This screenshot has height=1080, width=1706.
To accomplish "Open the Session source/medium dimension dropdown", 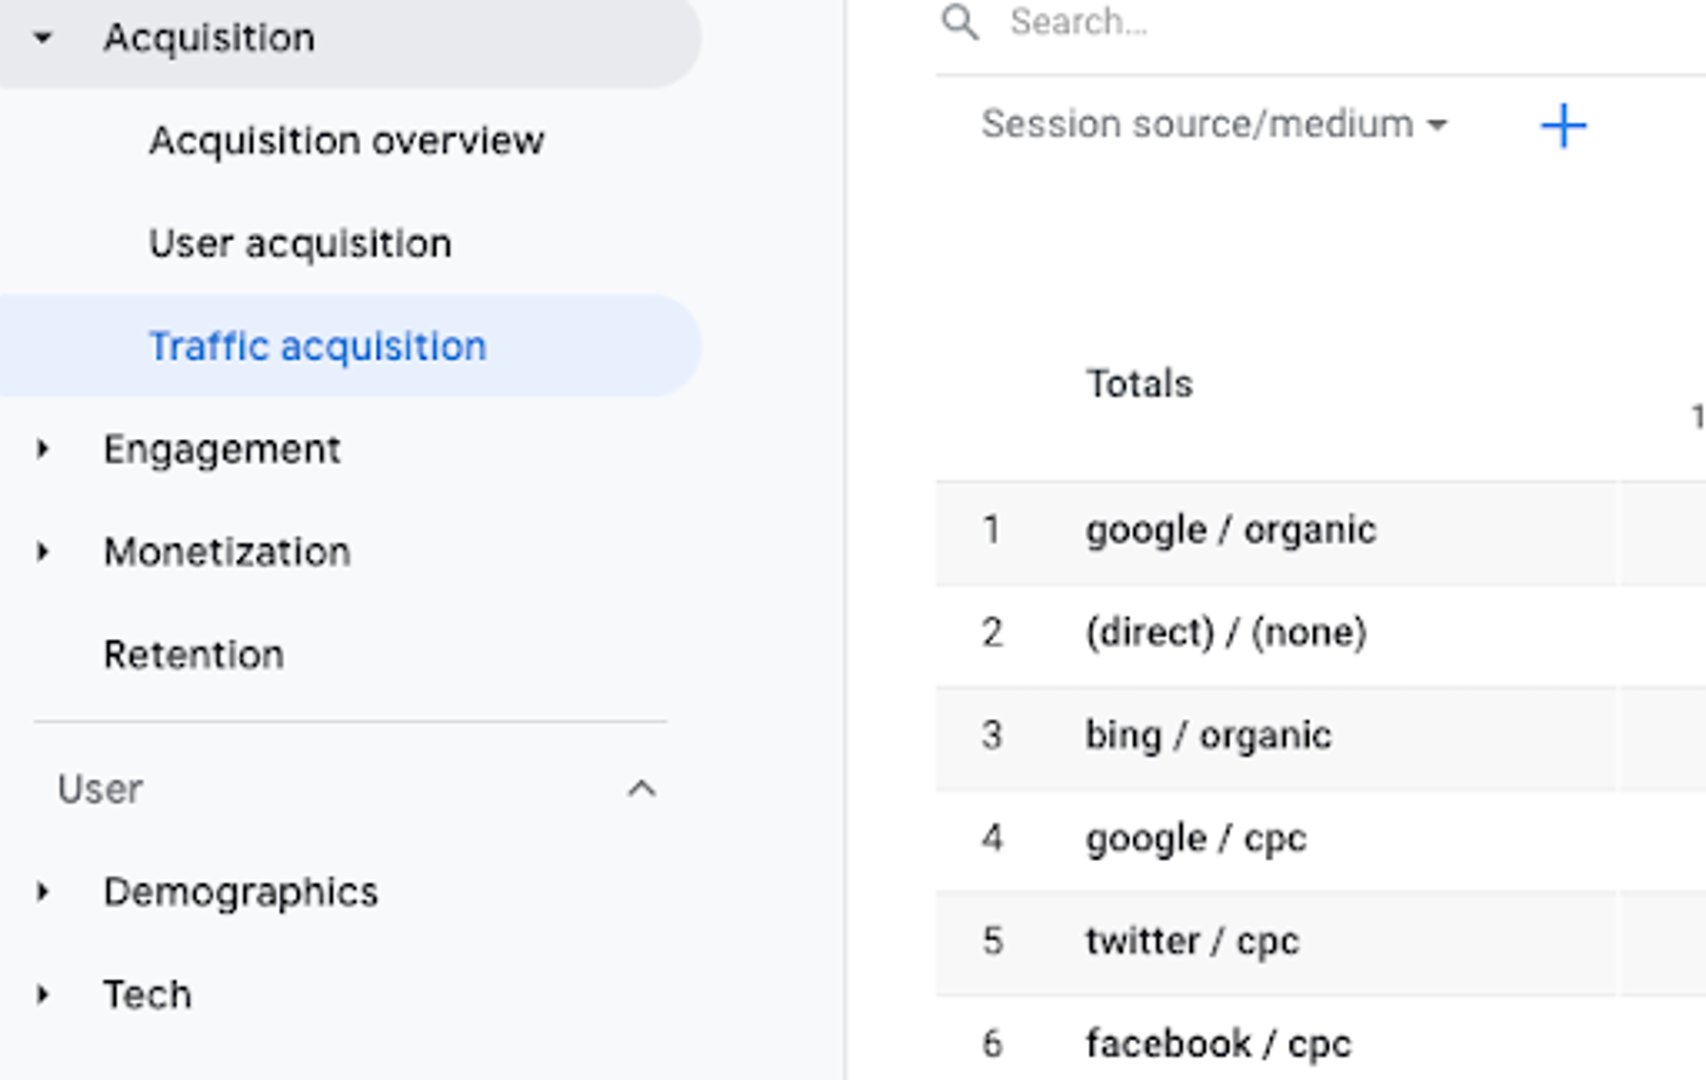I will click(1212, 124).
